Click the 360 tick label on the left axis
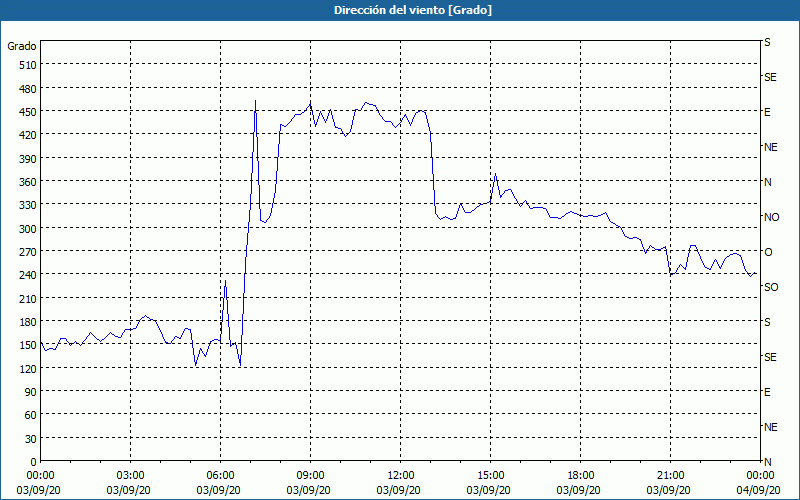Screen dimensions: 800x500 tap(28, 182)
